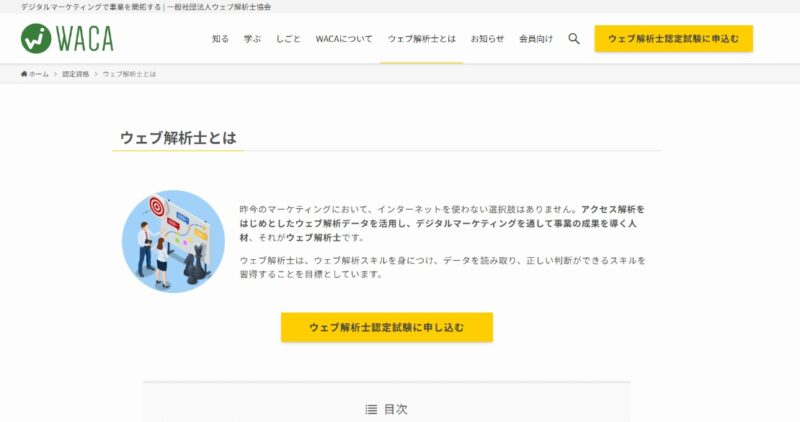
Task: Open the お知らせ menu item
Action: 487,39
